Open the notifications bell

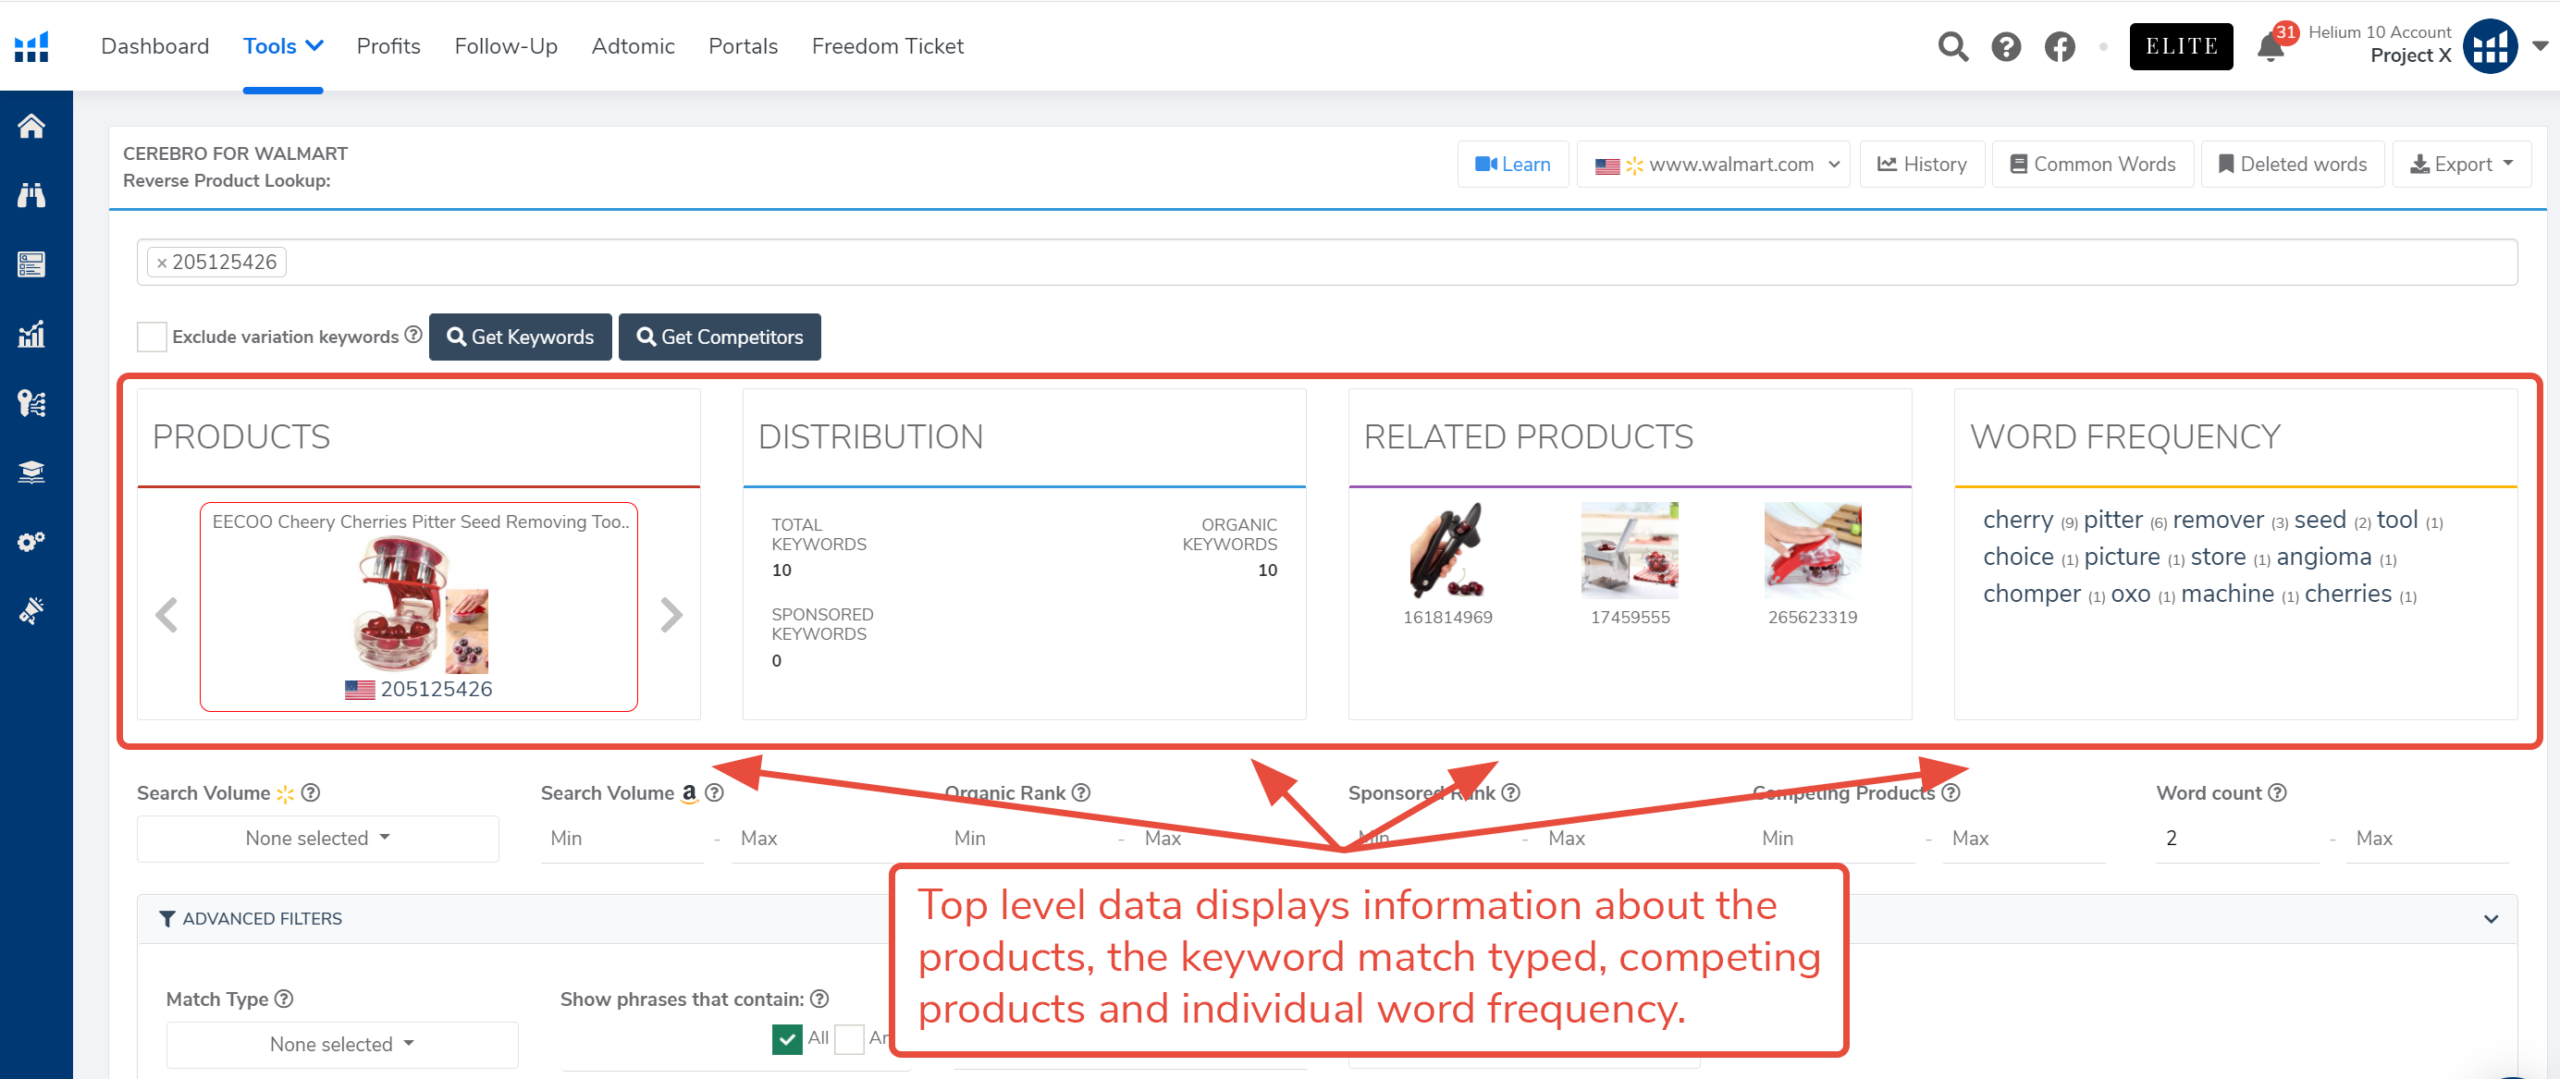tap(2271, 48)
